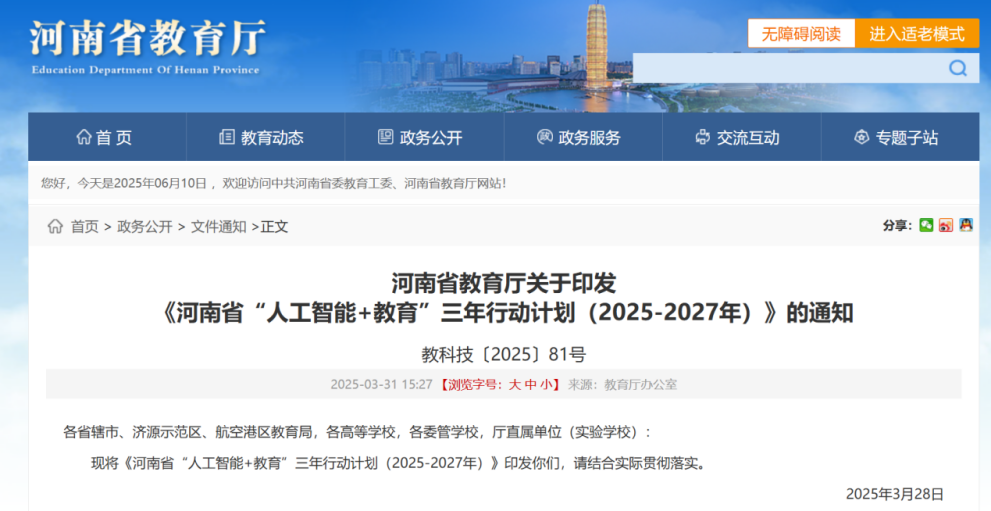Viewport: 991px width, 511px height.
Task: Click the house icon in the breadcrumb
Action: 55,227
